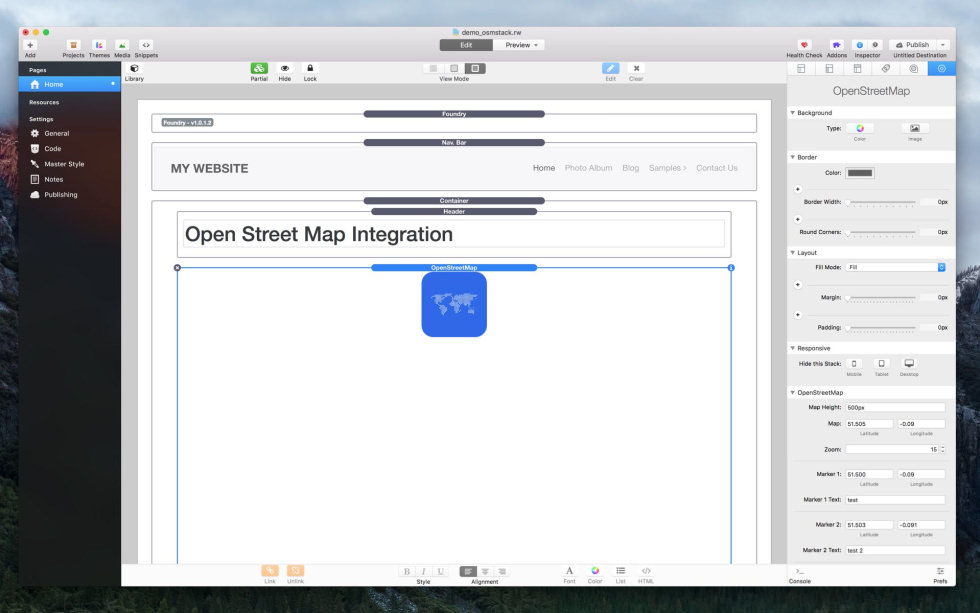Open the stacks Library
The height and width of the screenshot is (613, 980).
point(134,68)
